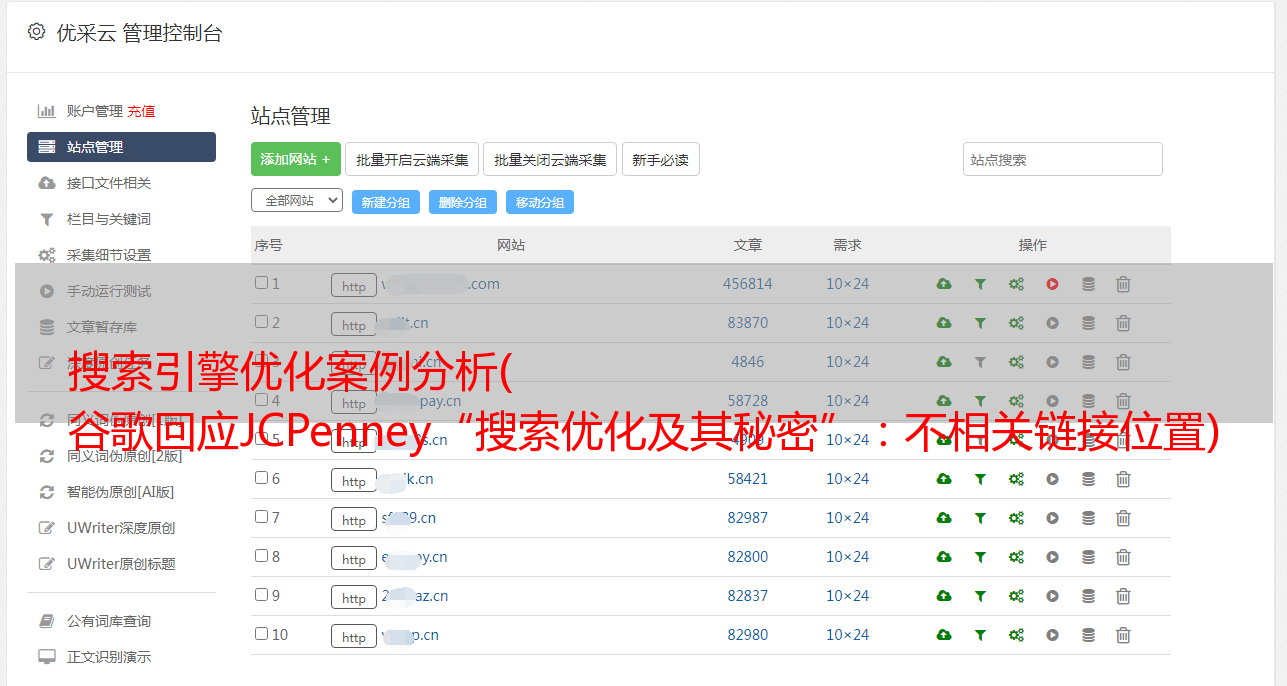Open article database icon in row 2
The width and height of the screenshot is (1287, 686).
1088,323
